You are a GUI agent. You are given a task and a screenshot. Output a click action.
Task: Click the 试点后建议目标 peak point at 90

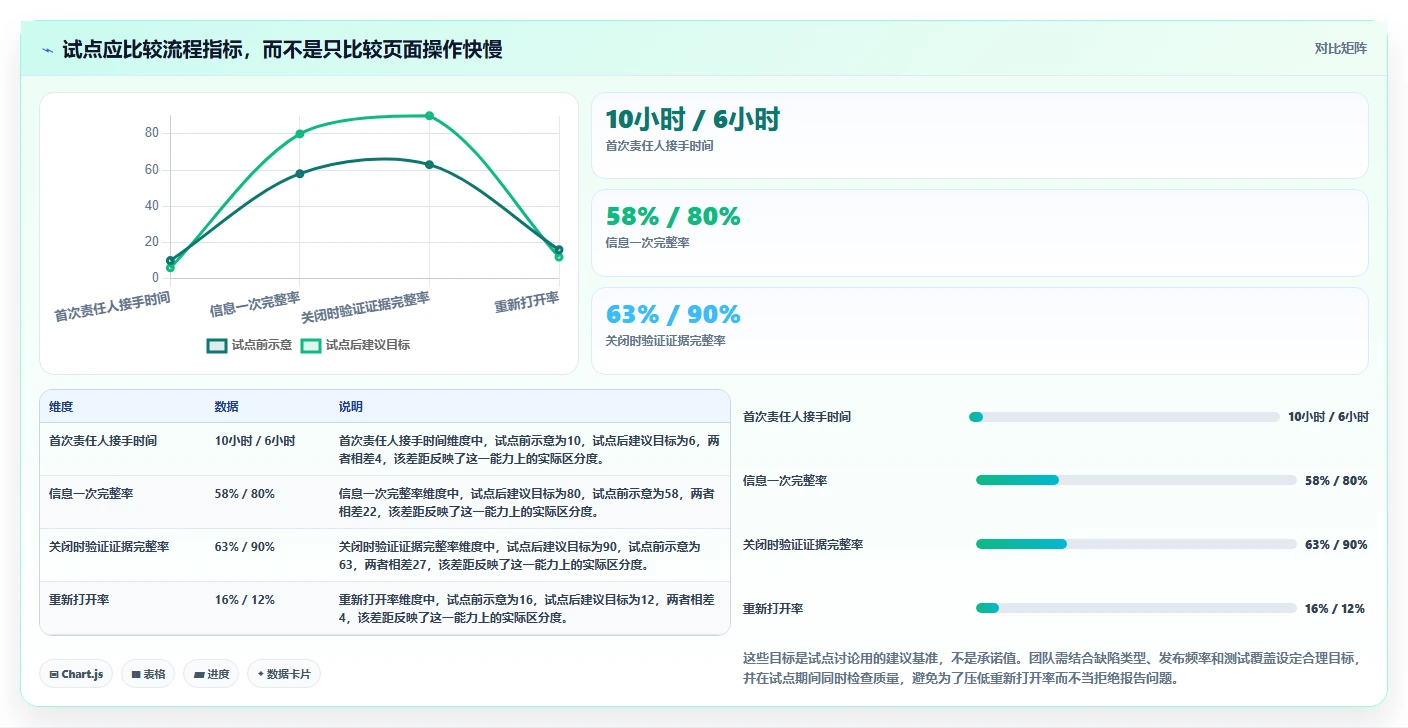coord(429,116)
